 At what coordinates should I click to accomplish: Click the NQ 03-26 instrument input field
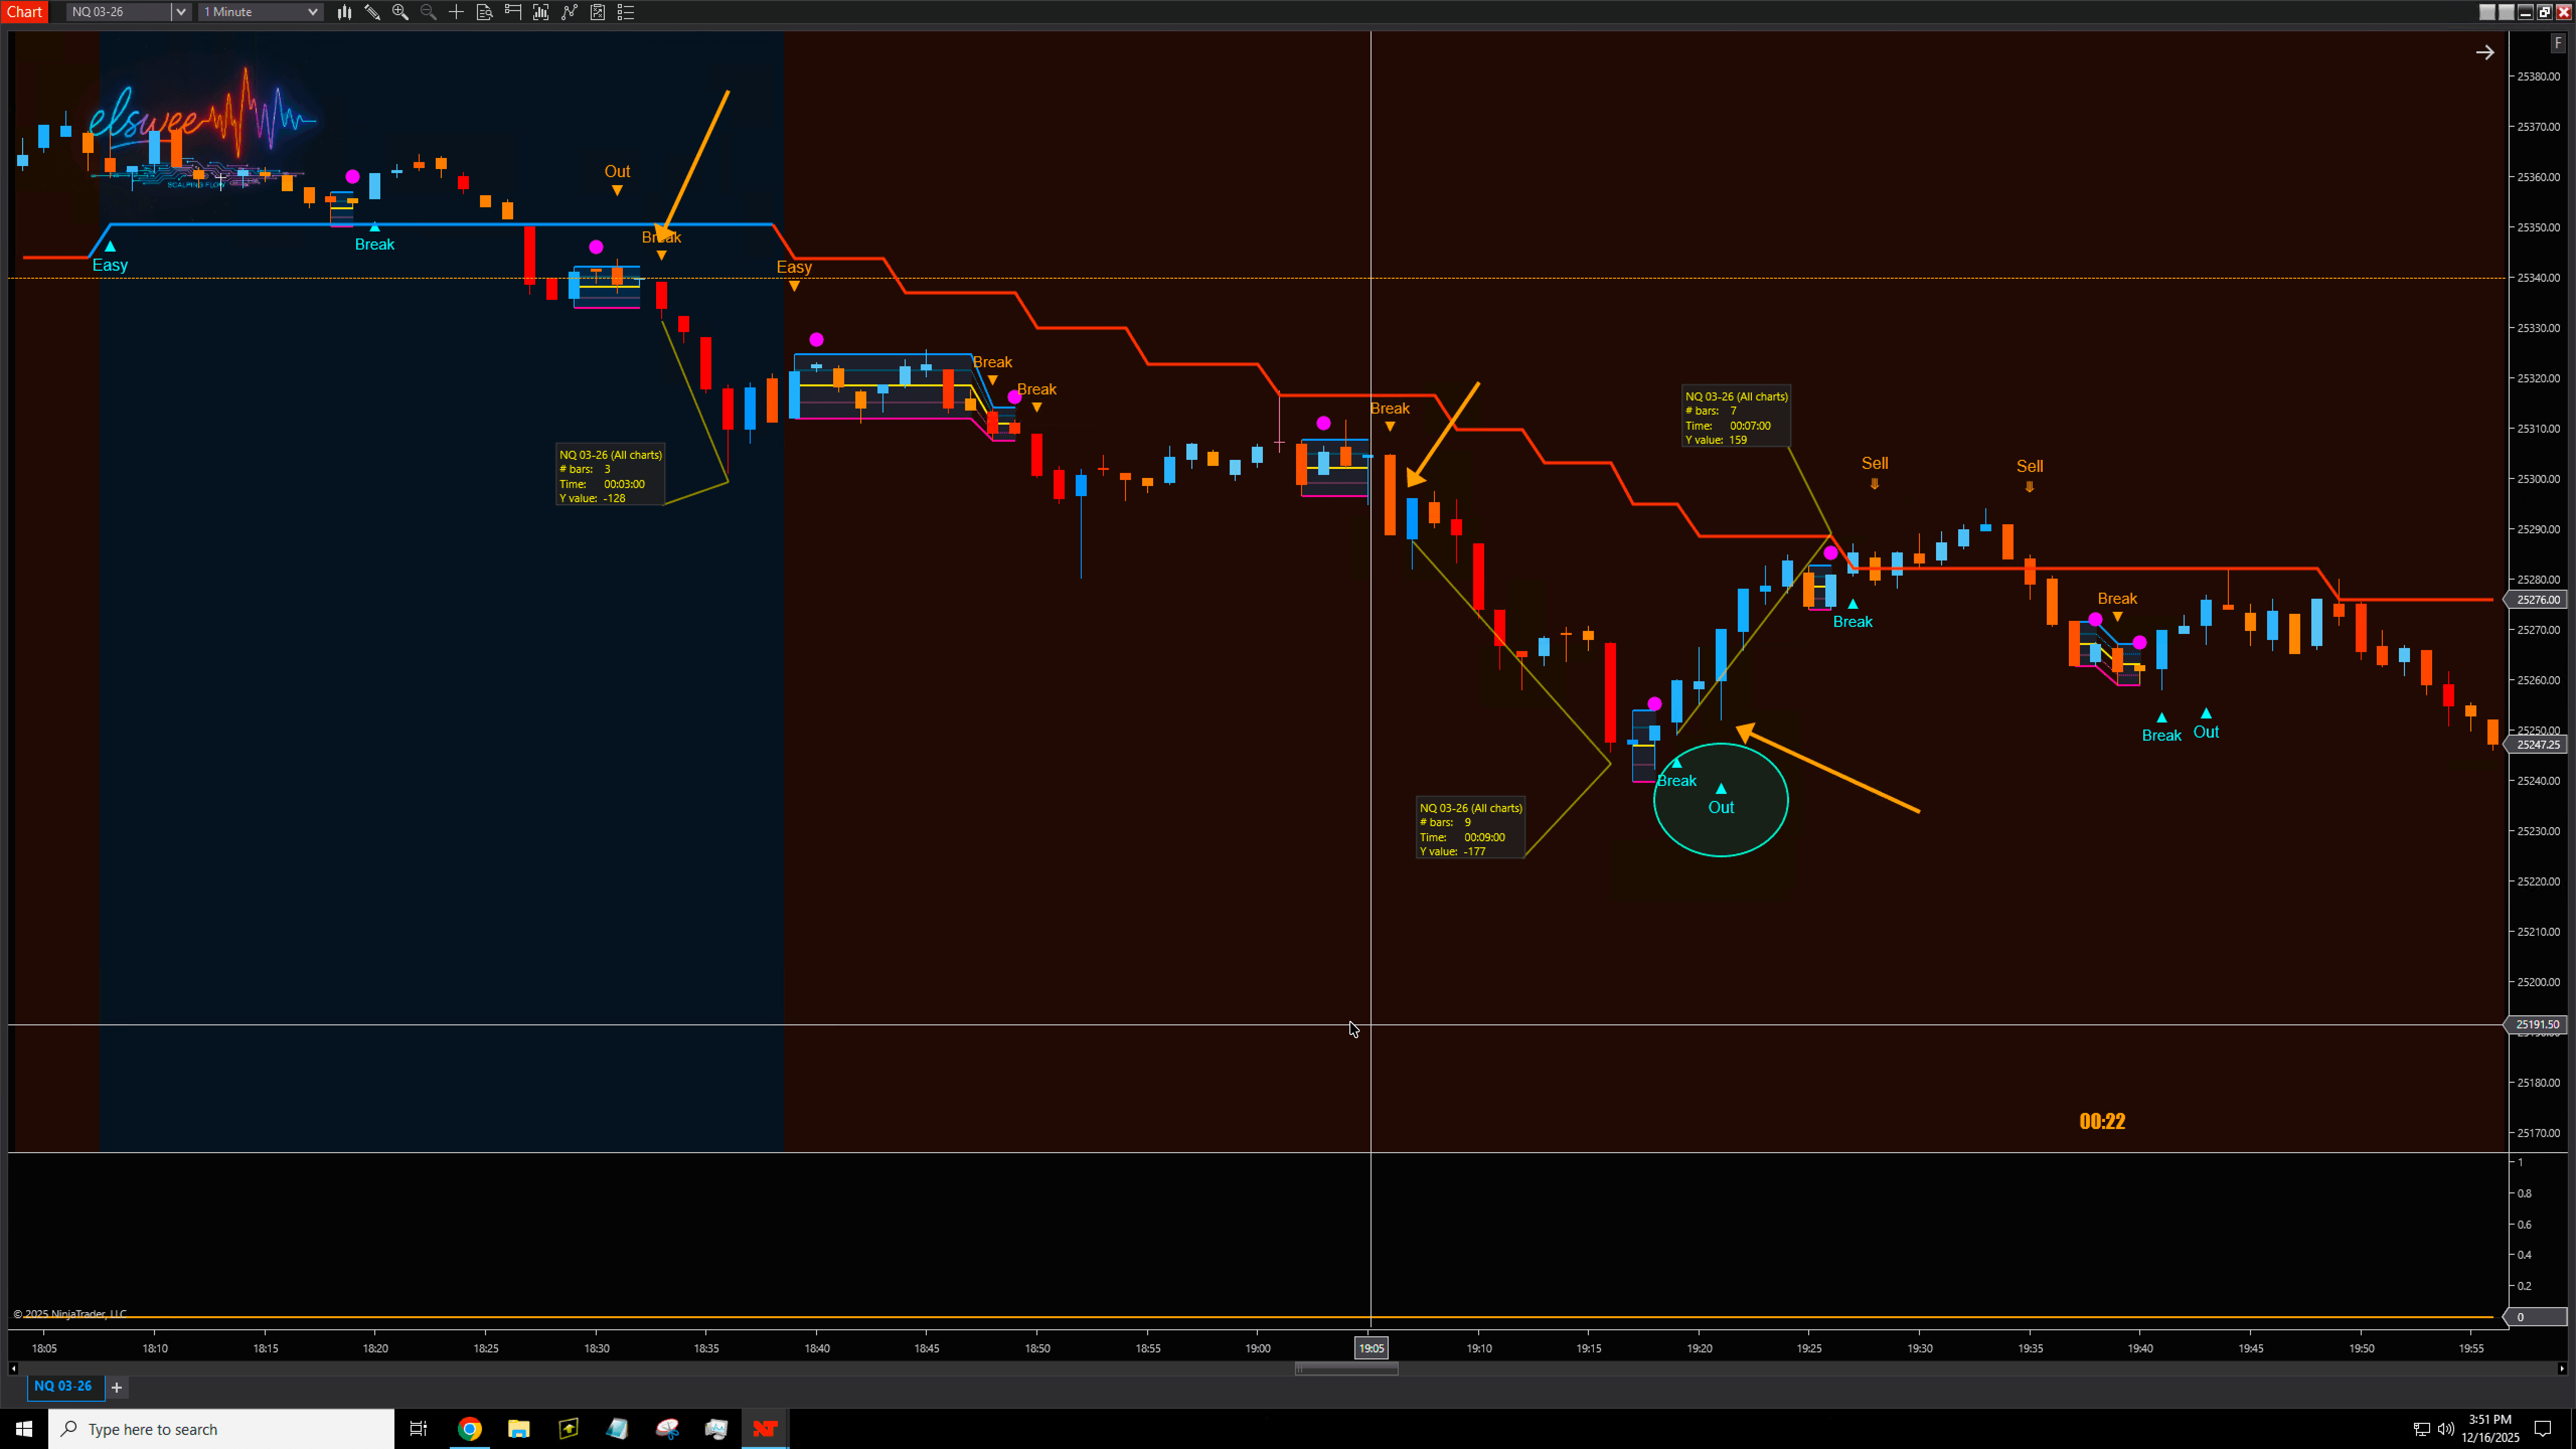(x=119, y=12)
